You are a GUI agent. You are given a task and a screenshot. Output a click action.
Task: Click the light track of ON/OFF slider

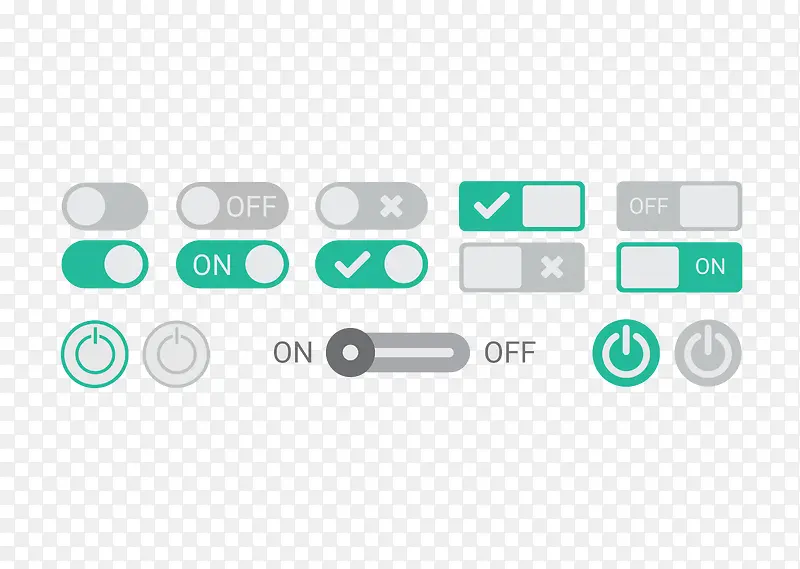click(x=413, y=353)
